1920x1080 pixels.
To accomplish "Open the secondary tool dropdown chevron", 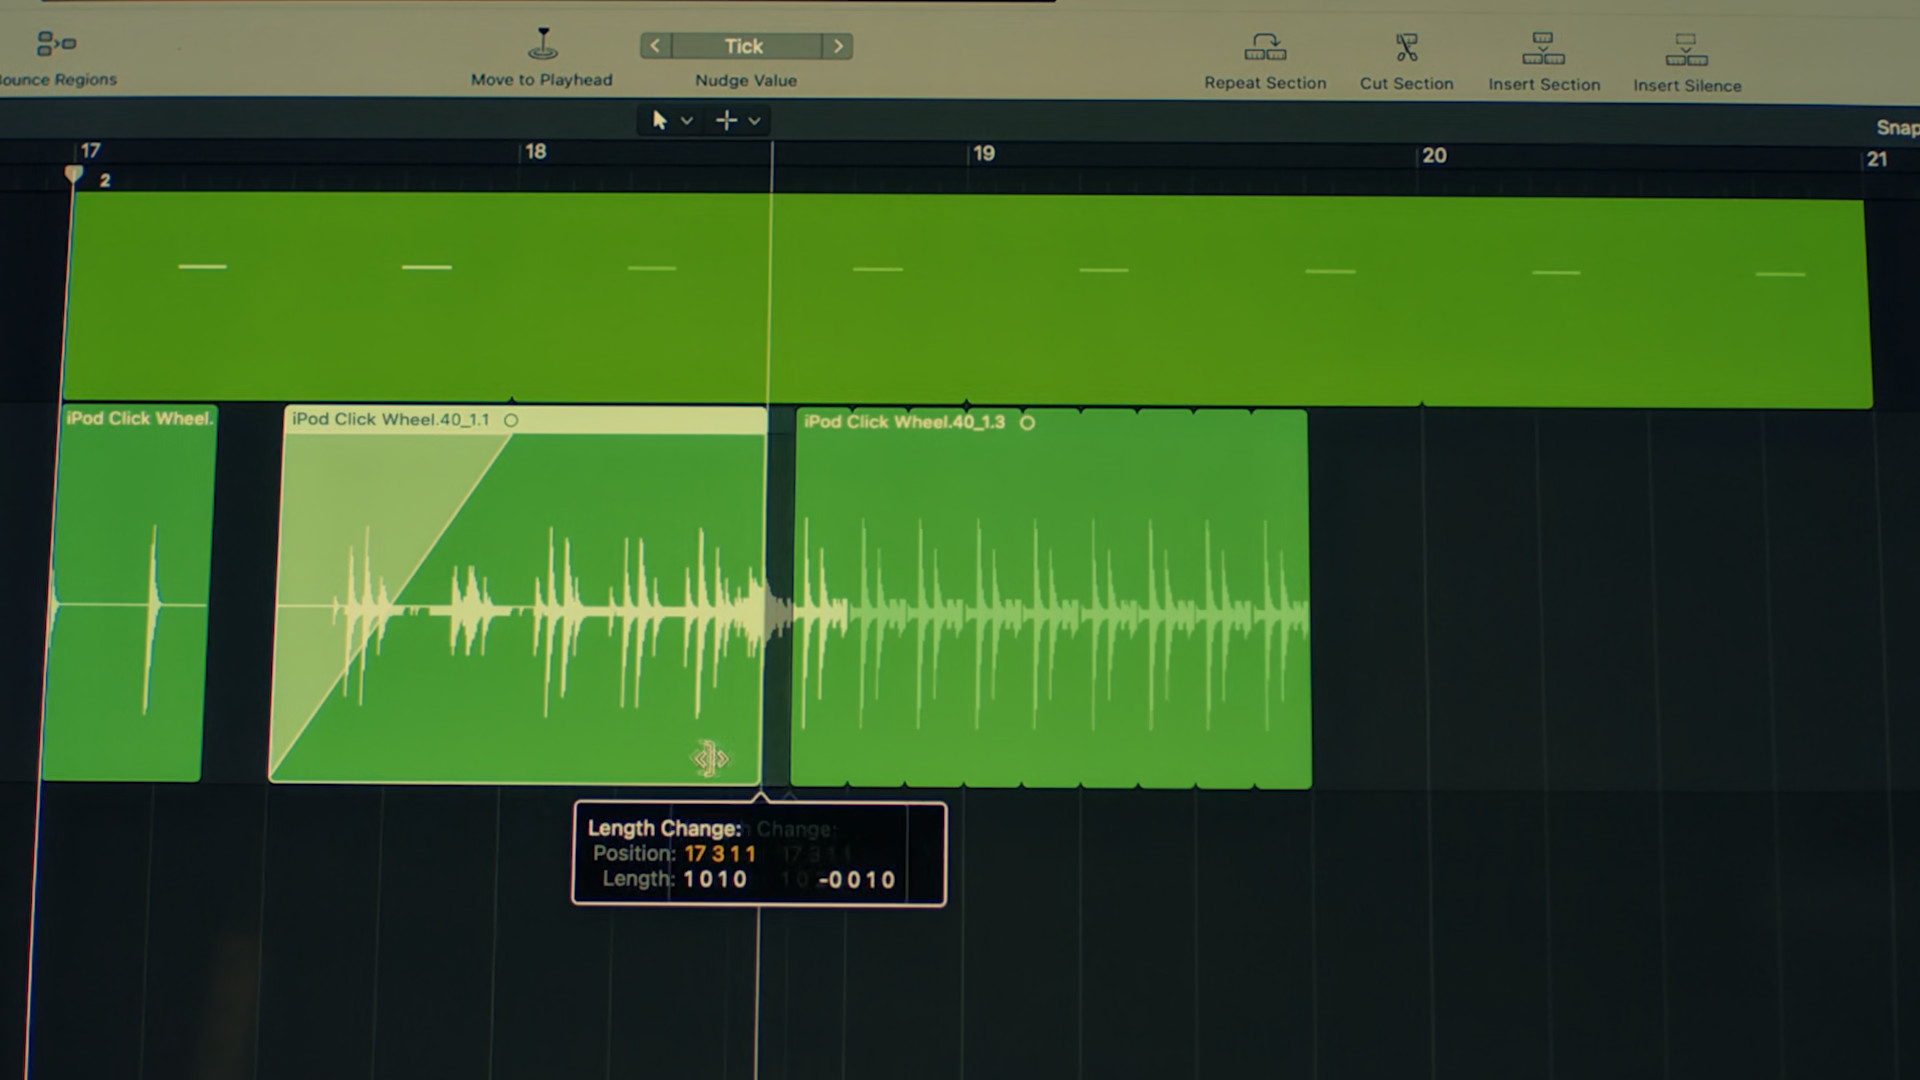I will pos(754,120).
